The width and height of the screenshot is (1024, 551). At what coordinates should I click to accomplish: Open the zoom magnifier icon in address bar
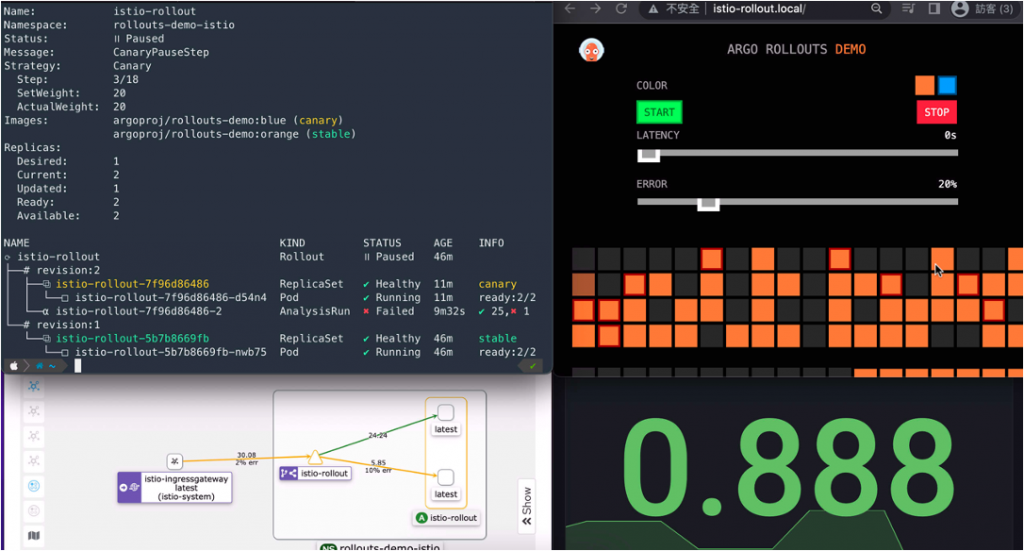876,8
